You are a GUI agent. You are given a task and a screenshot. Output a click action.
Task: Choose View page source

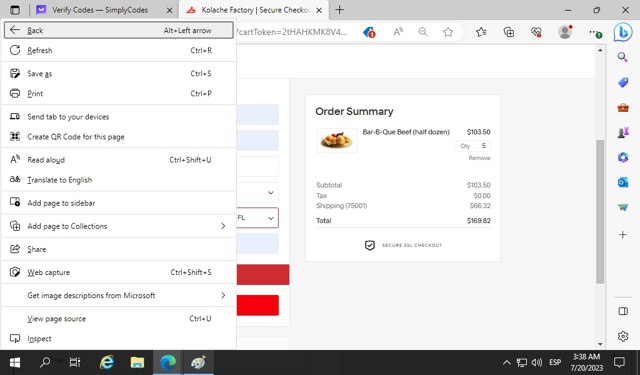[118, 319]
